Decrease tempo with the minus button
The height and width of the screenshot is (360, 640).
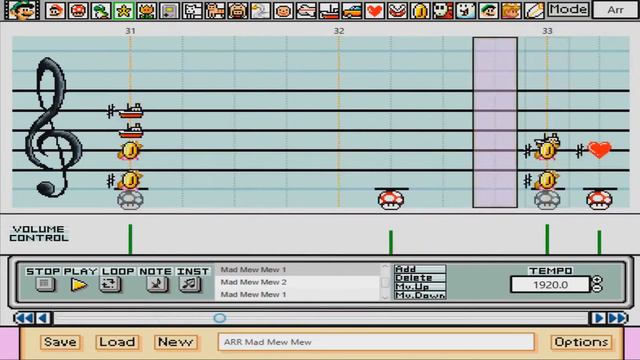[x=597, y=288]
